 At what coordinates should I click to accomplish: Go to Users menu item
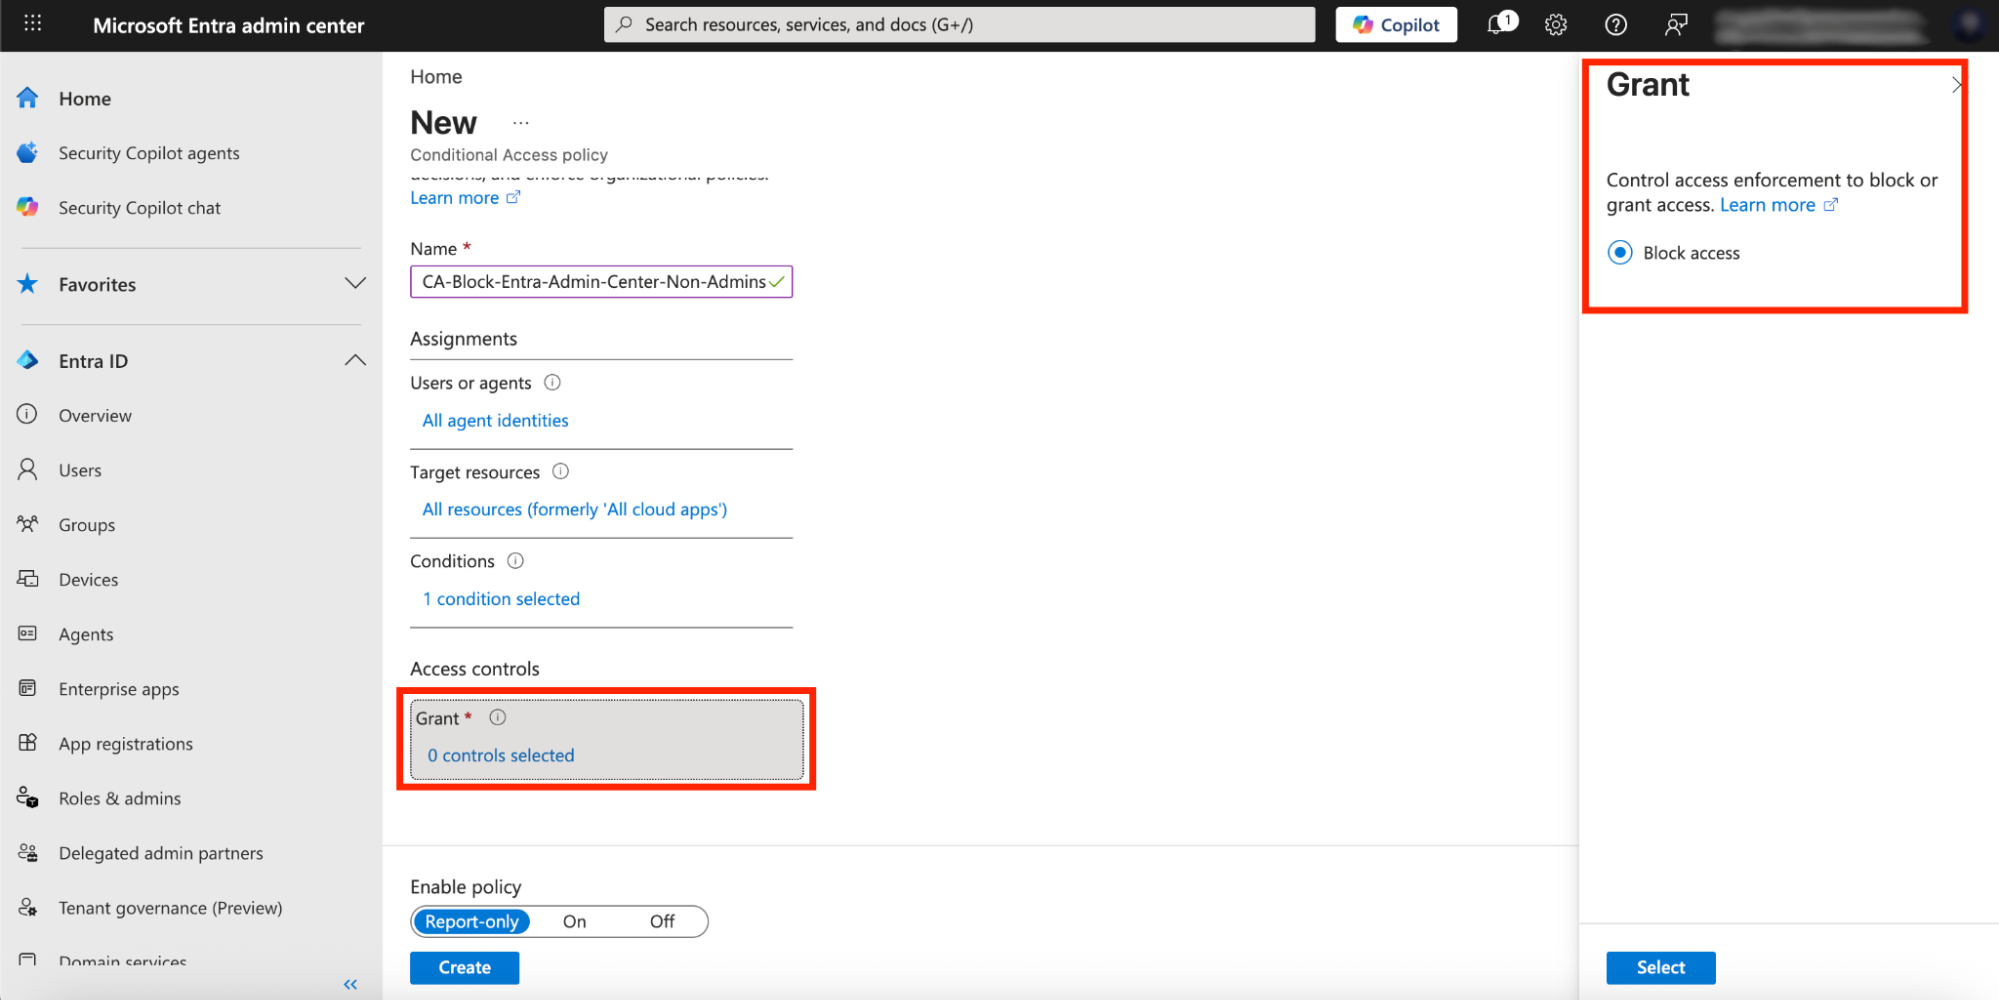tap(80, 470)
